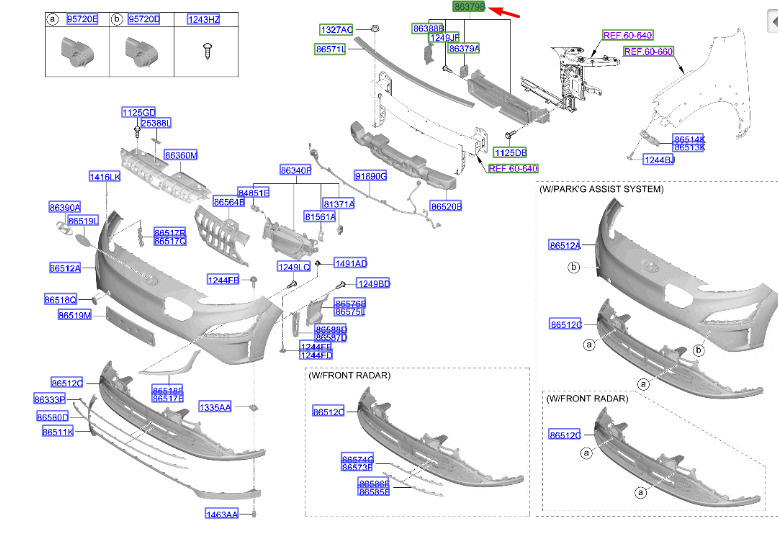Click molding part label 86580D

coord(53,417)
